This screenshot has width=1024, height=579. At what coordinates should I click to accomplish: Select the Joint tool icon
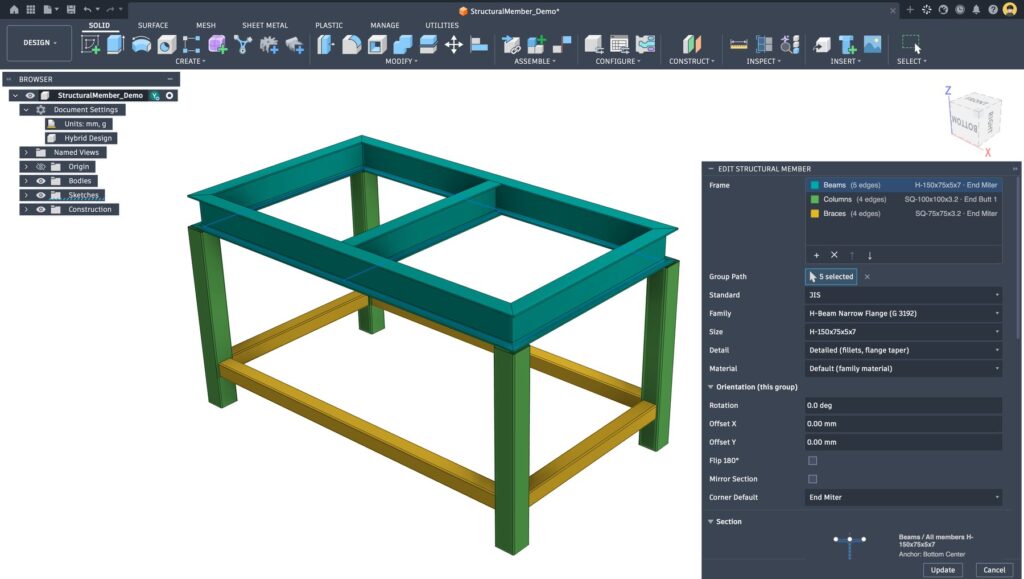tap(511, 44)
